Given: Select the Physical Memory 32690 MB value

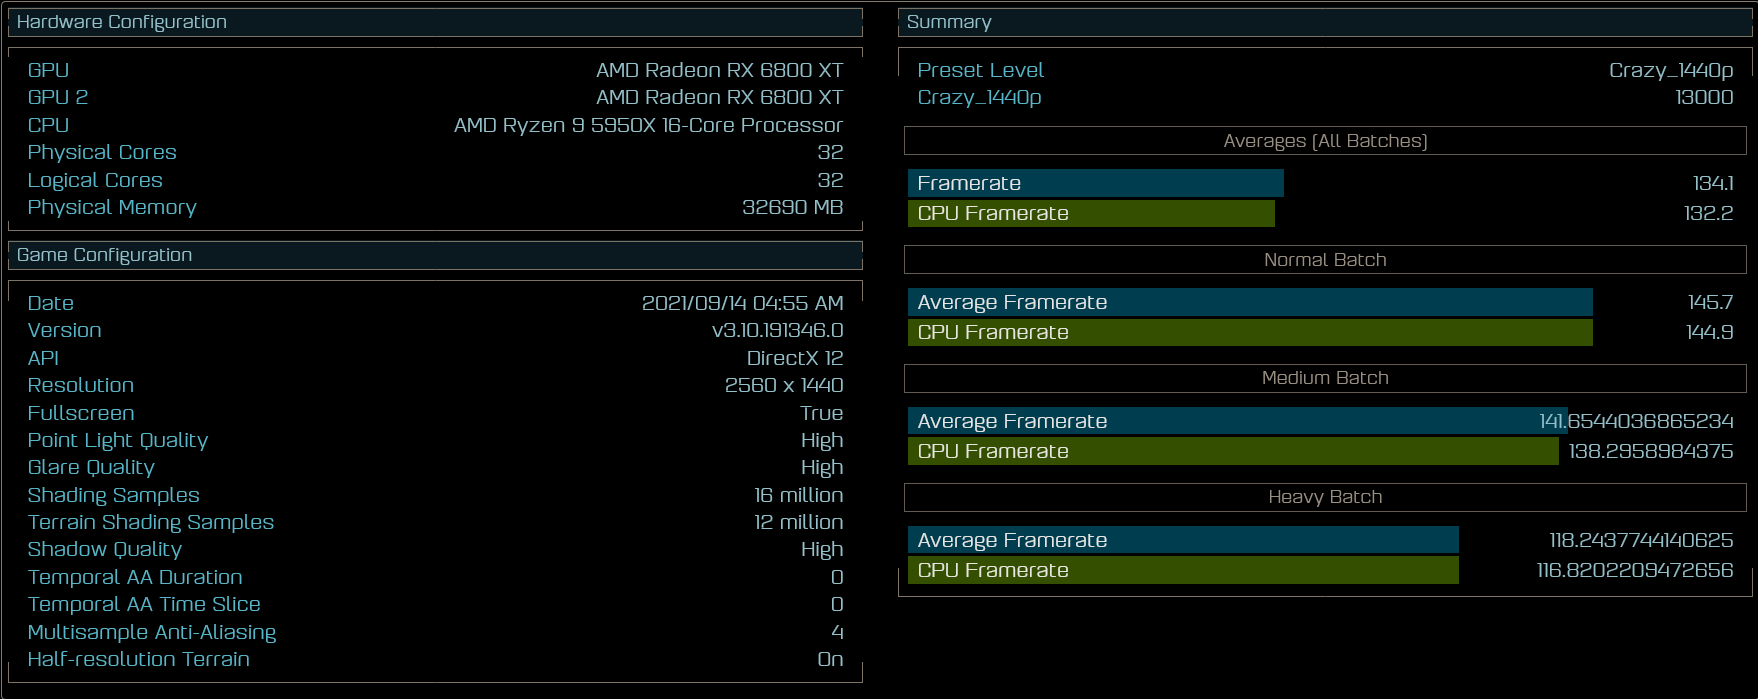Looking at the screenshot, I should click(x=792, y=207).
